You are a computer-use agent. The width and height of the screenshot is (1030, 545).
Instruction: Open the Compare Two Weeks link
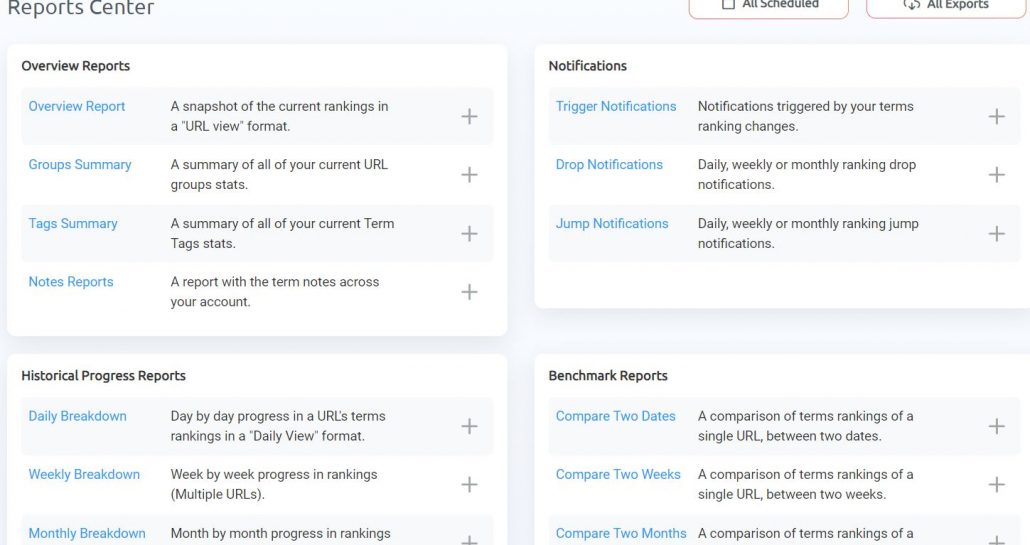(x=618, y=475)
